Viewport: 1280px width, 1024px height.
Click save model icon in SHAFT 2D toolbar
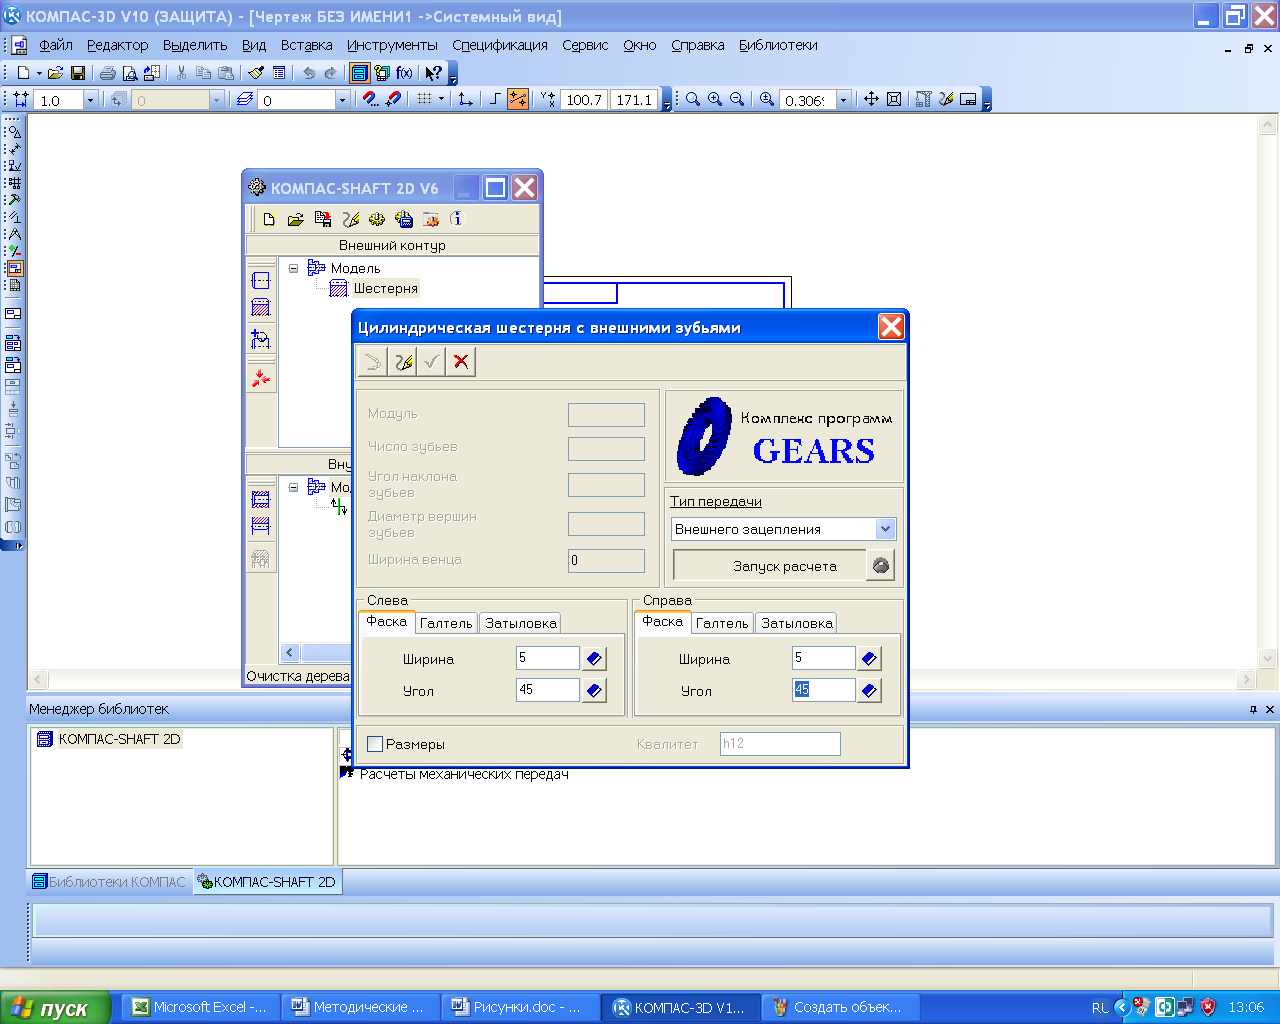point(323,219)
